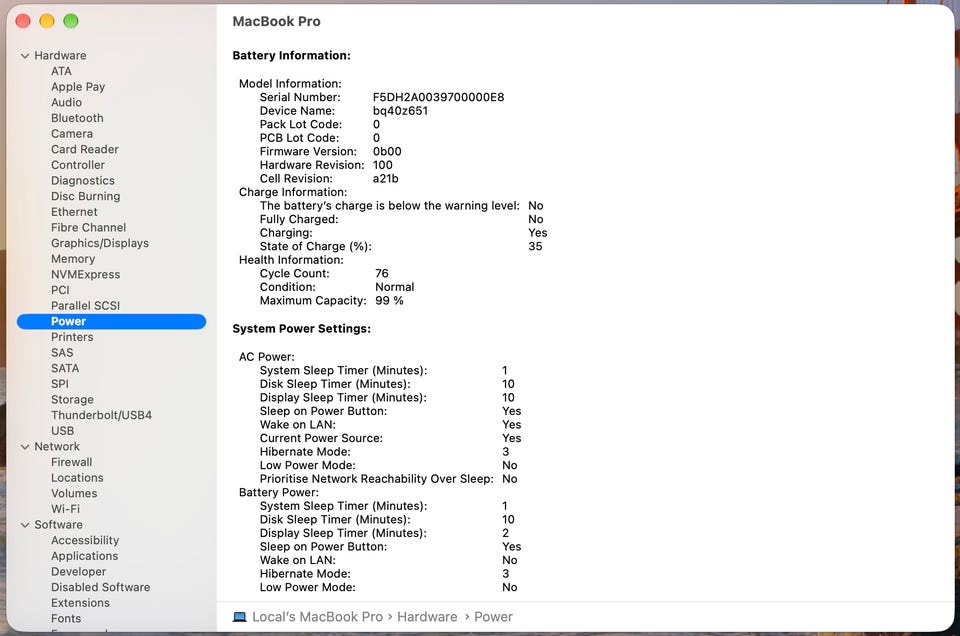Select Extensions under Software
The image size is (960, 636).
80,603
